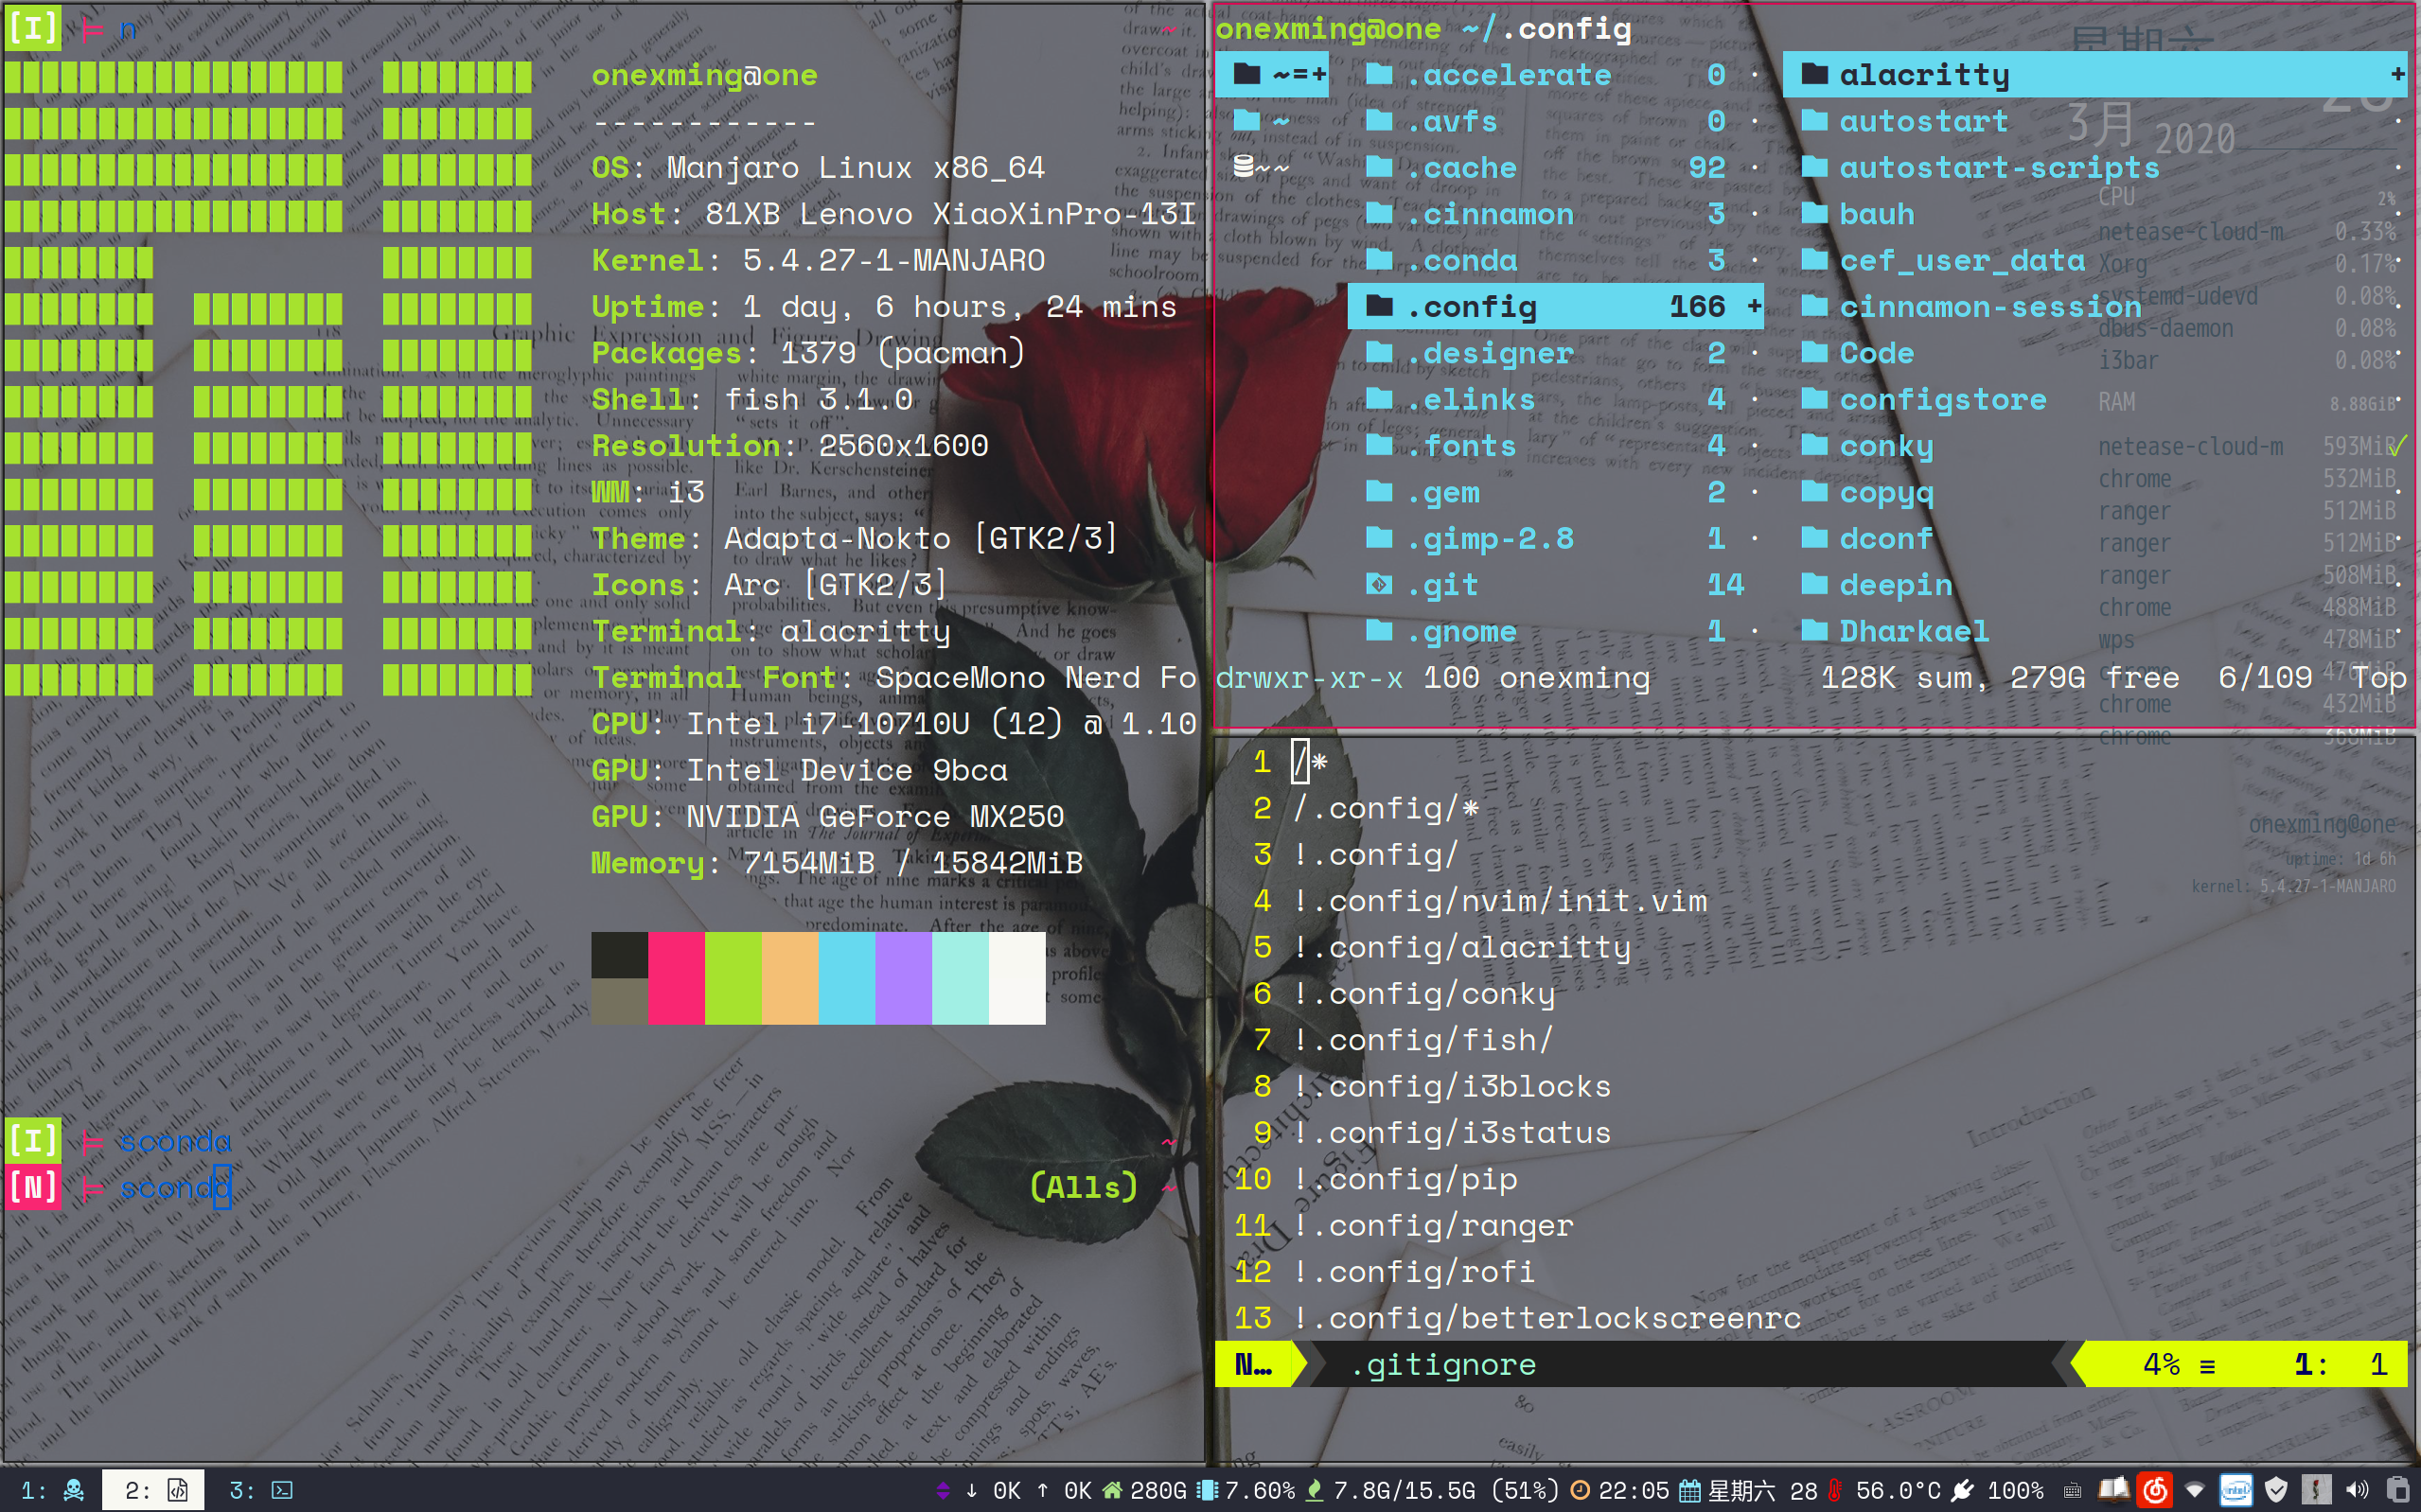
Task: Click the Intel graphics tray icon
Action: 2236,1490
